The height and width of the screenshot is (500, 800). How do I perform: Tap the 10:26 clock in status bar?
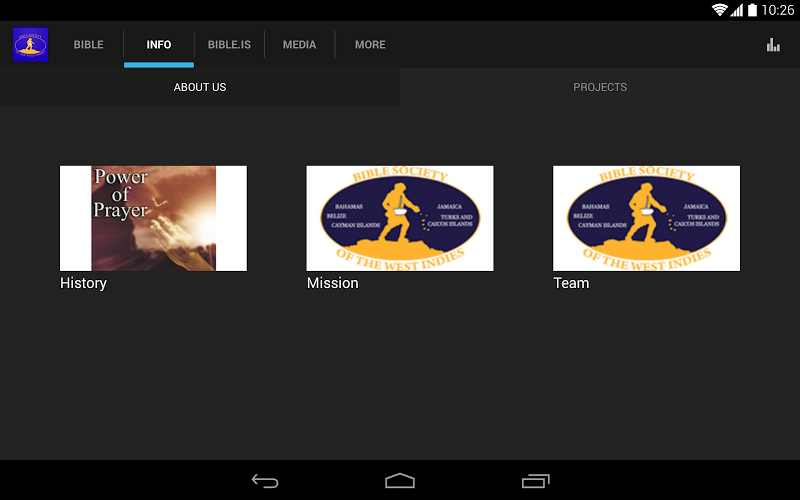[x=778, y=10]
